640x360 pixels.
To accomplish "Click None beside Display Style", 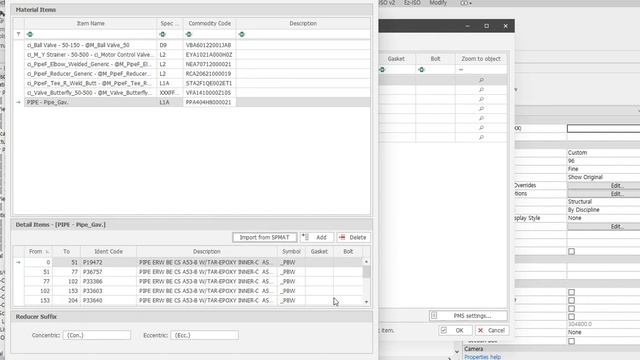I will (574, 218).
